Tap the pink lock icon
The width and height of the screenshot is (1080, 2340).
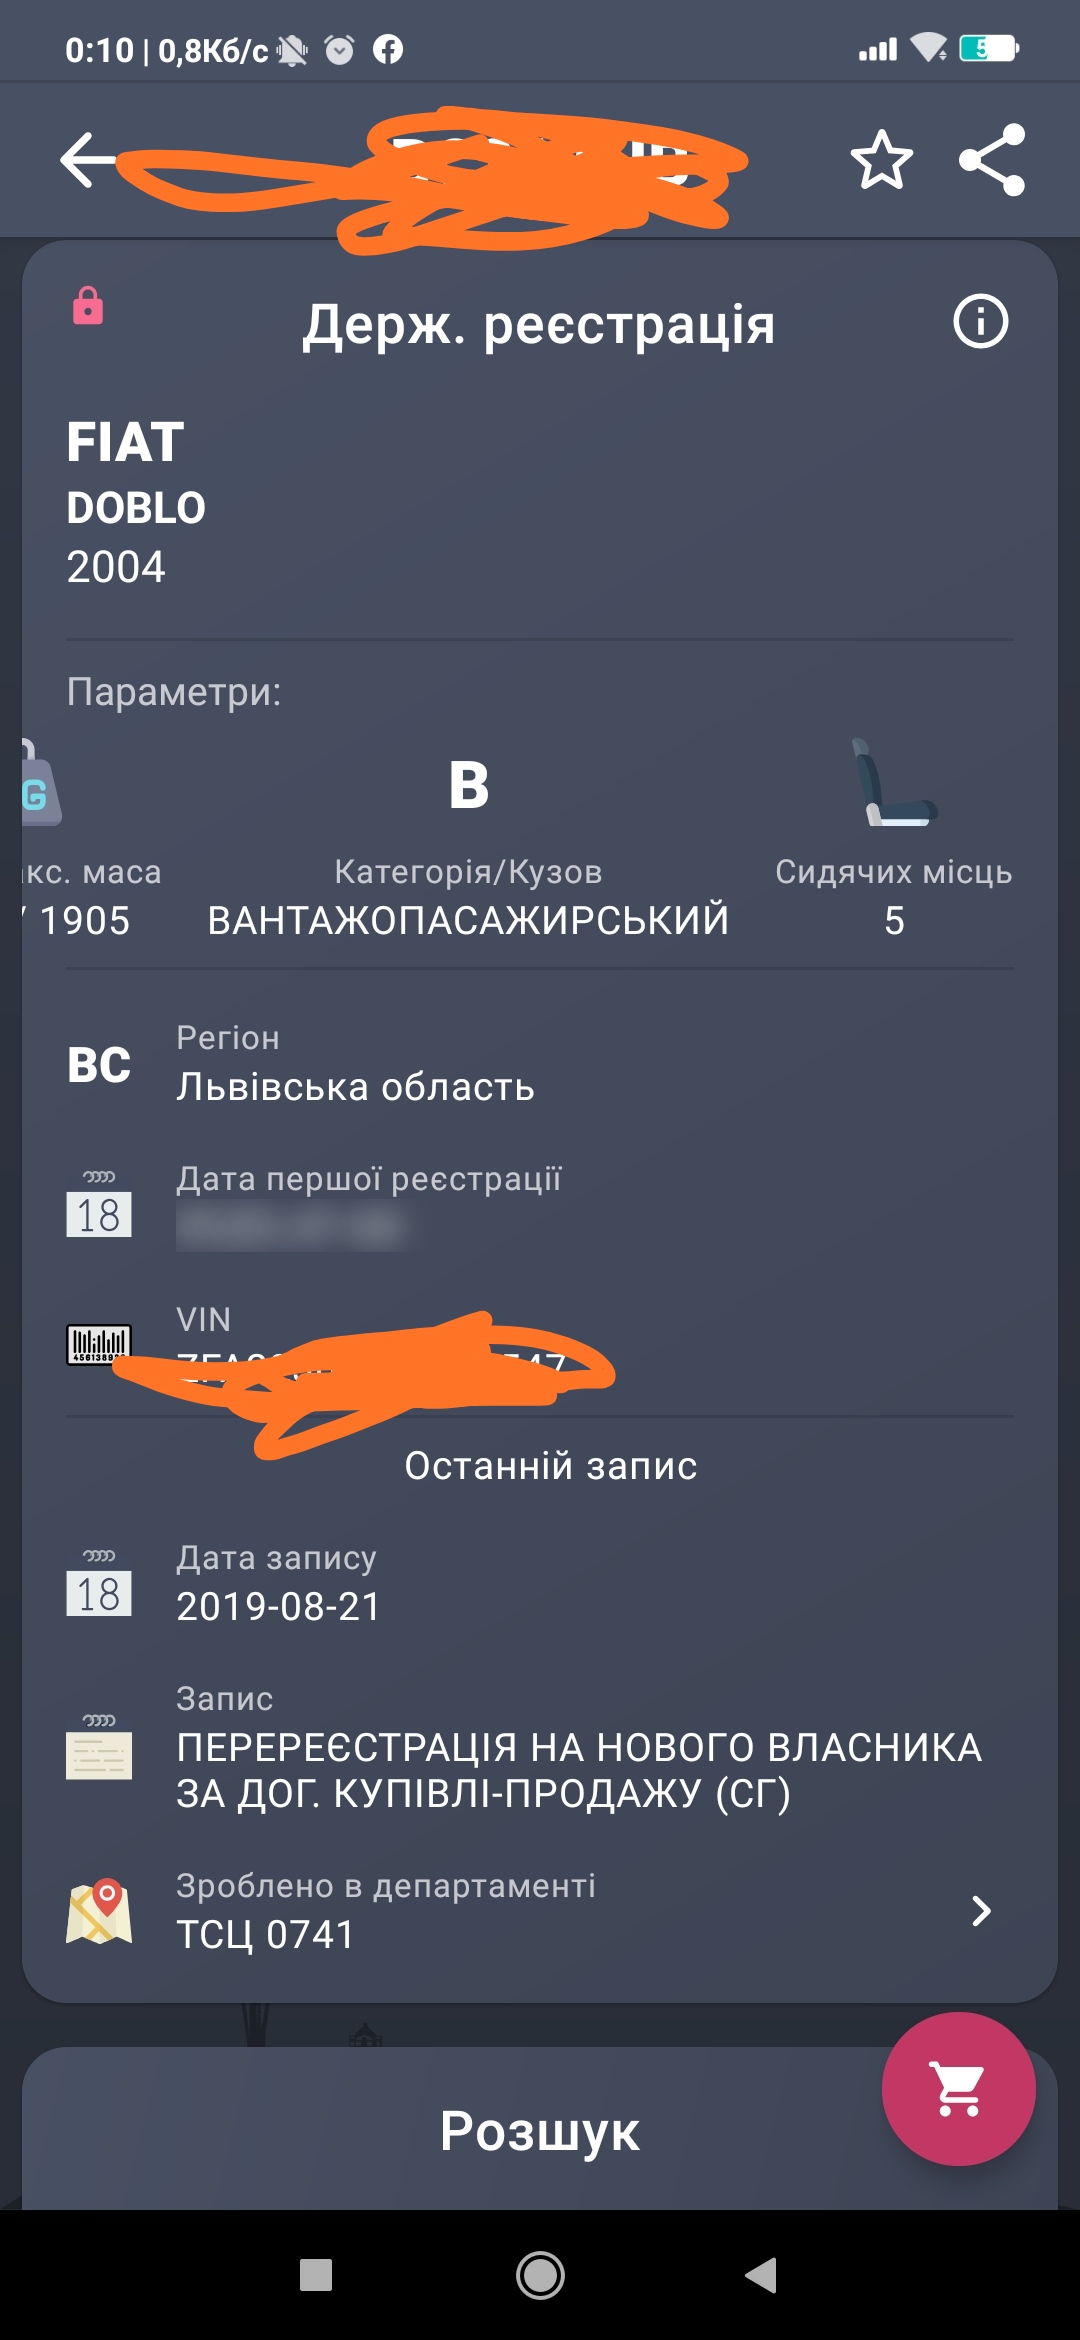[88, 306]
